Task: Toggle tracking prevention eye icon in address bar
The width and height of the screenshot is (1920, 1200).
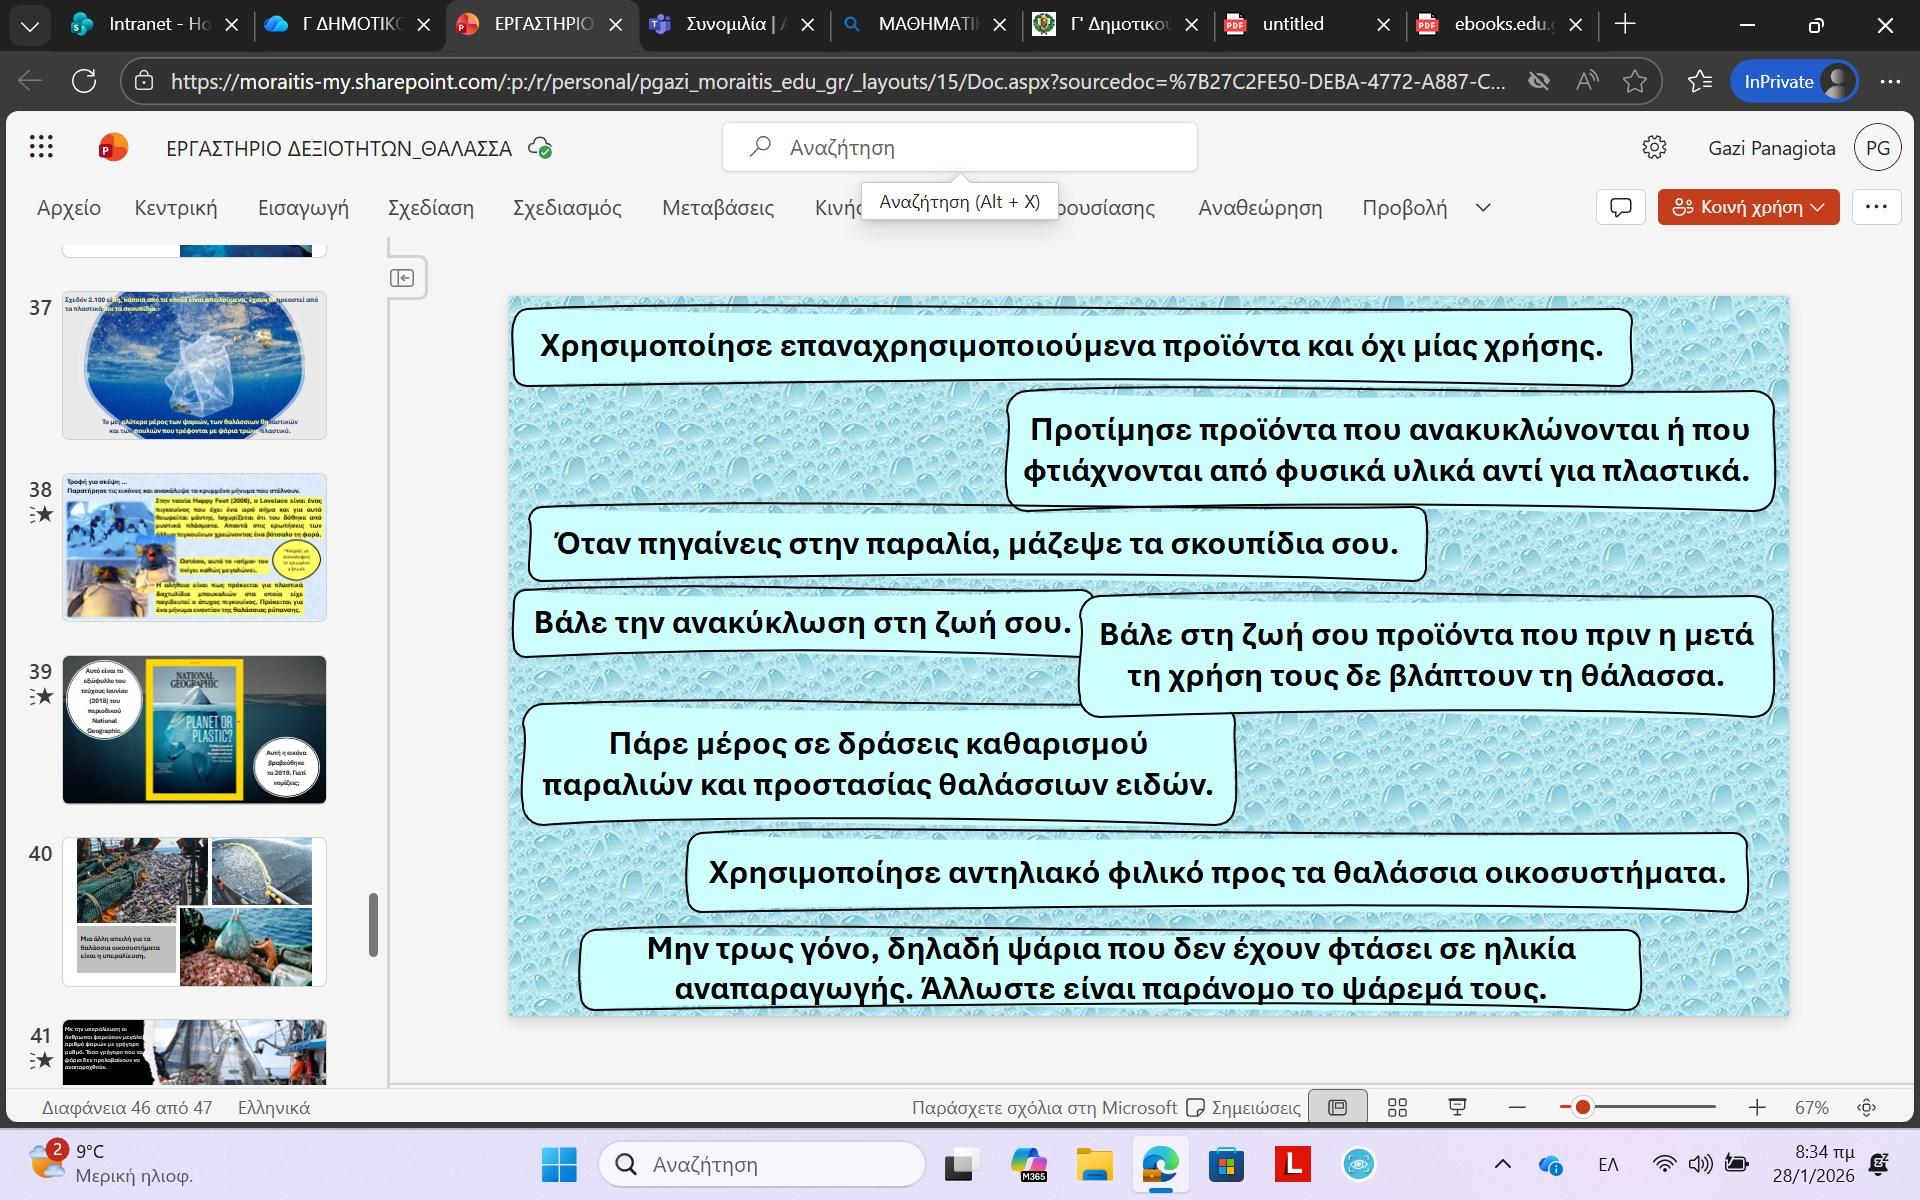Action: pyautogui.click(x=1538, y=81)
